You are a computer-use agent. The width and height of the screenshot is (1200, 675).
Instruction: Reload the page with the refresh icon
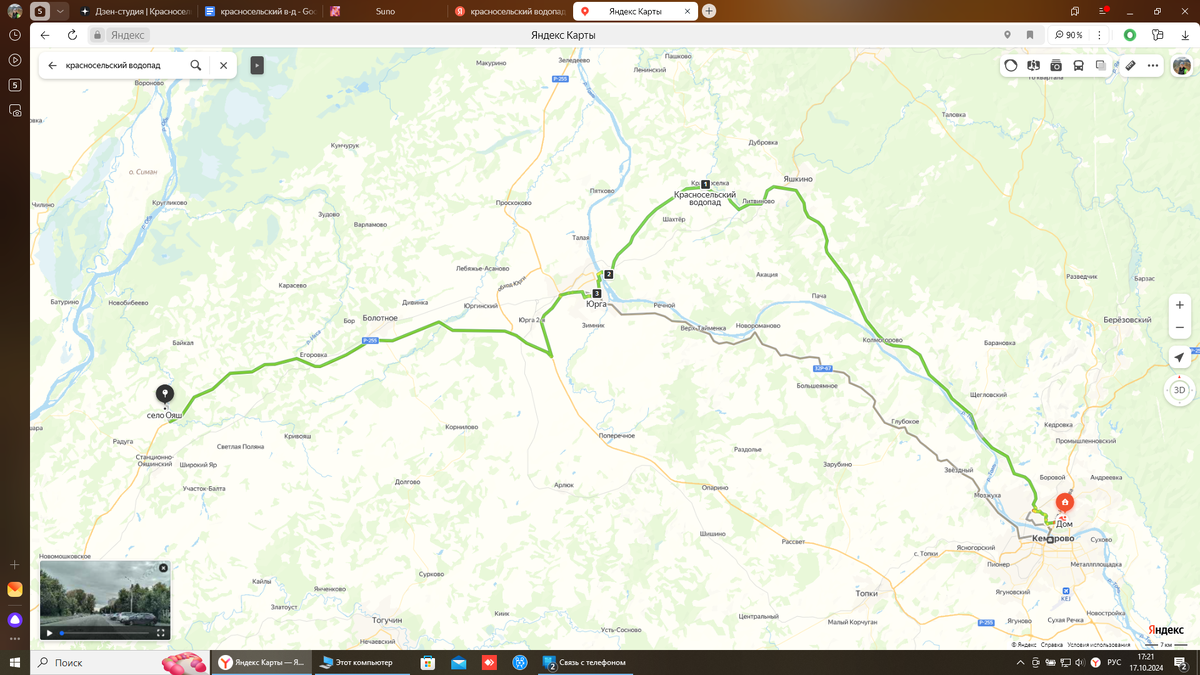(73, 35)
